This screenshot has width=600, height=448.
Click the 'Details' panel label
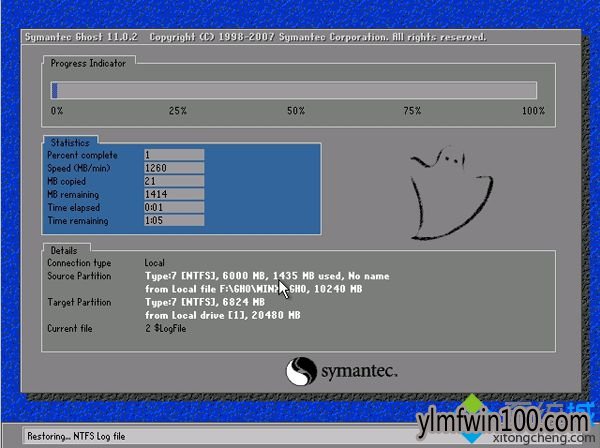(64, 251)
